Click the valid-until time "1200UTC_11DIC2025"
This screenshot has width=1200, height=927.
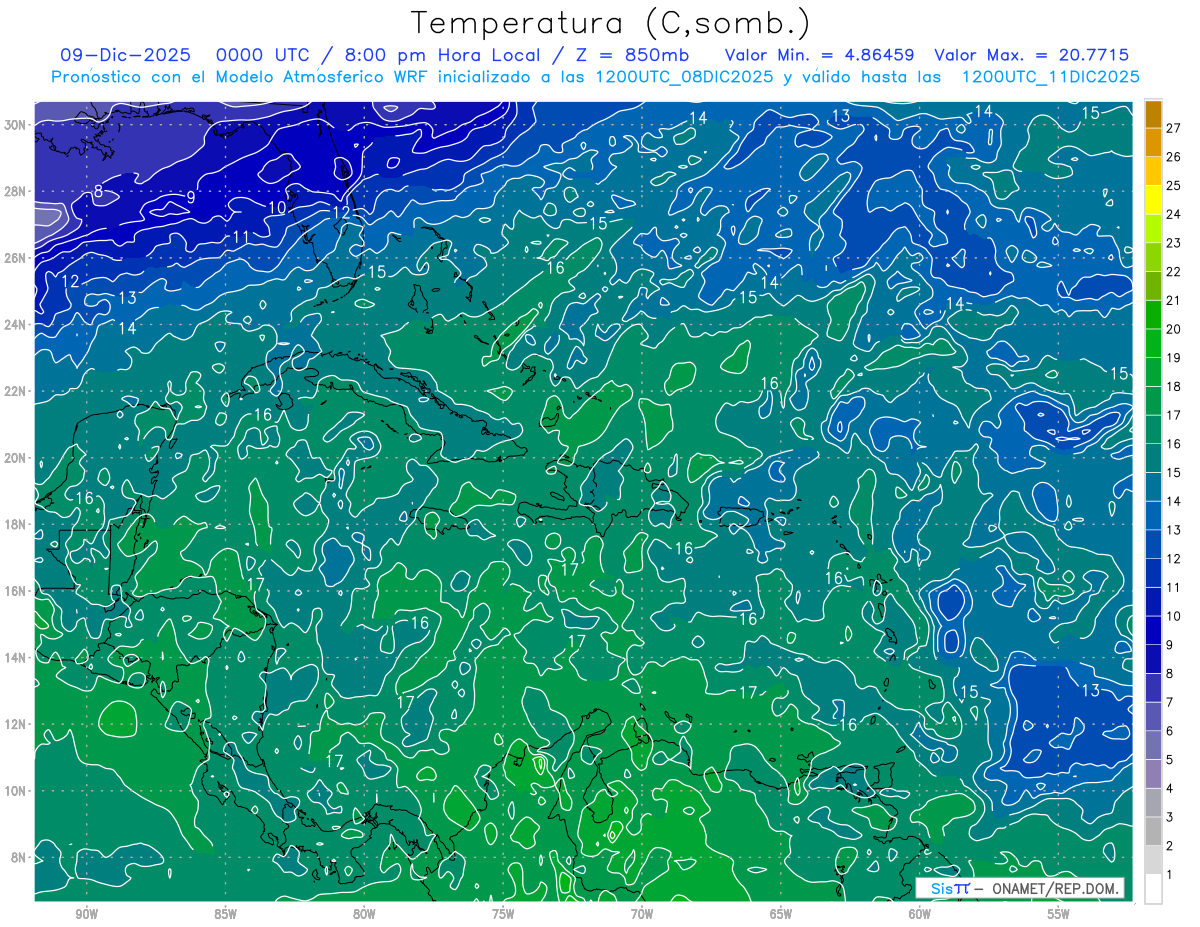pos(1050,77)
